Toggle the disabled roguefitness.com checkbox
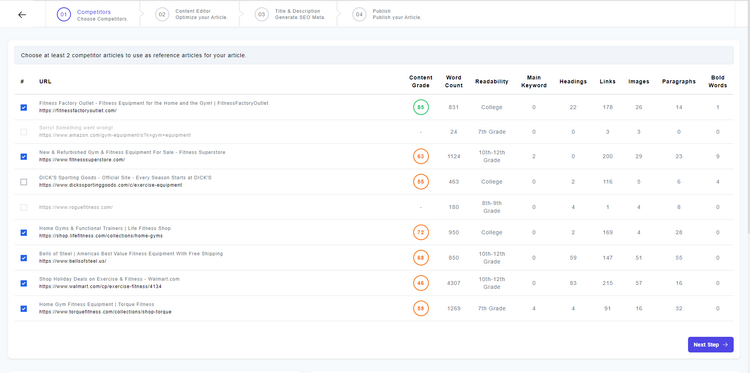 click(x=23, y=207)
